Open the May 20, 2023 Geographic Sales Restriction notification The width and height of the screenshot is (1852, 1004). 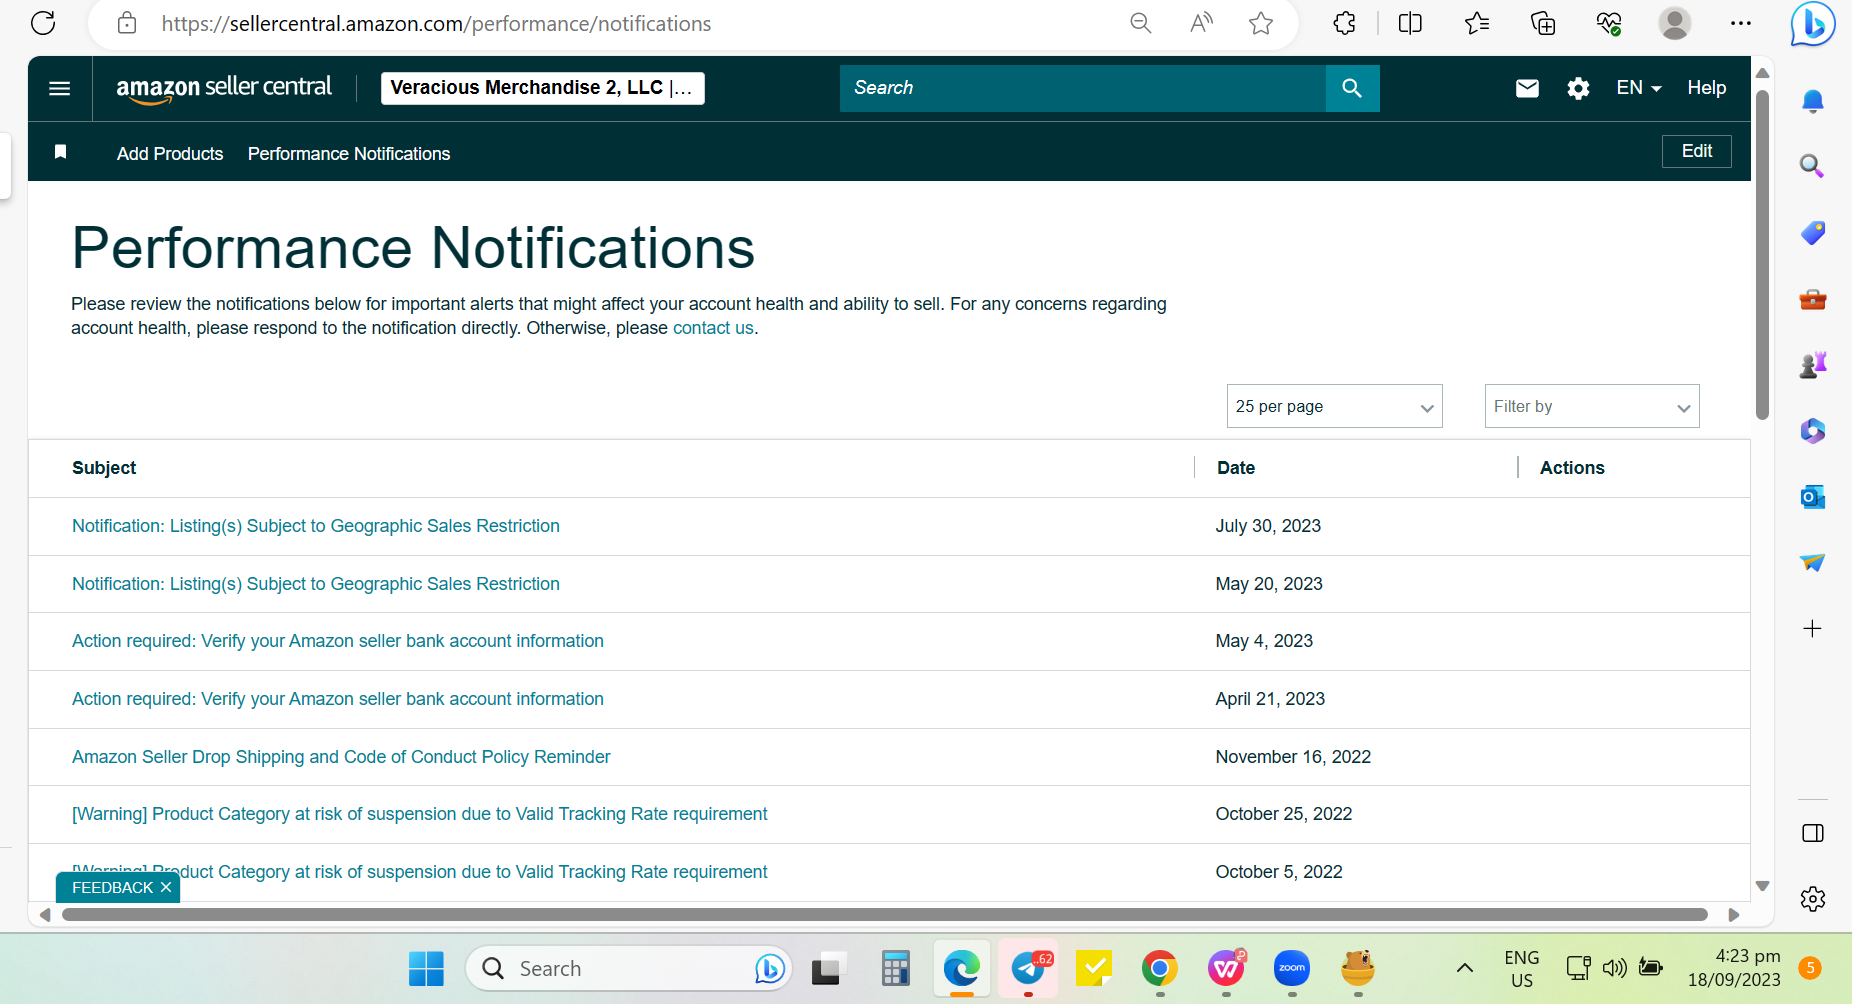316,584
